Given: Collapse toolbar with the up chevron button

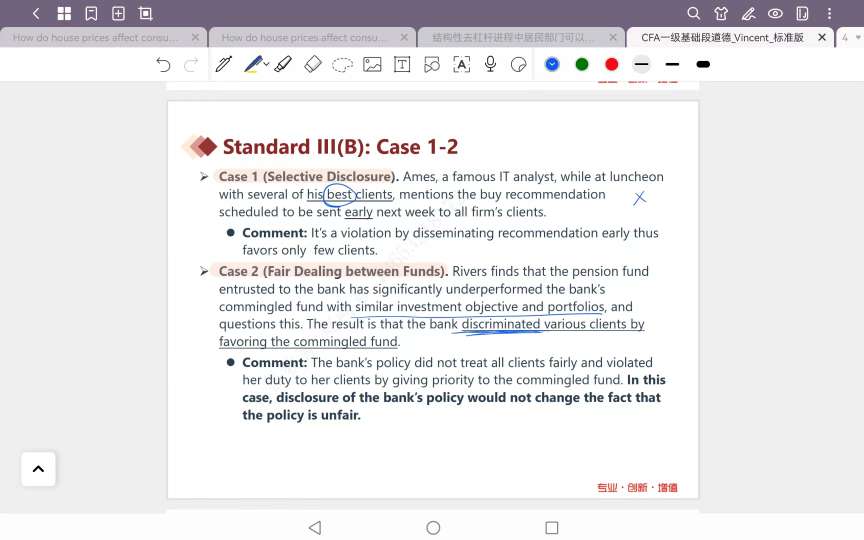Looking at the screenshot, I should (x=38, y=469).
